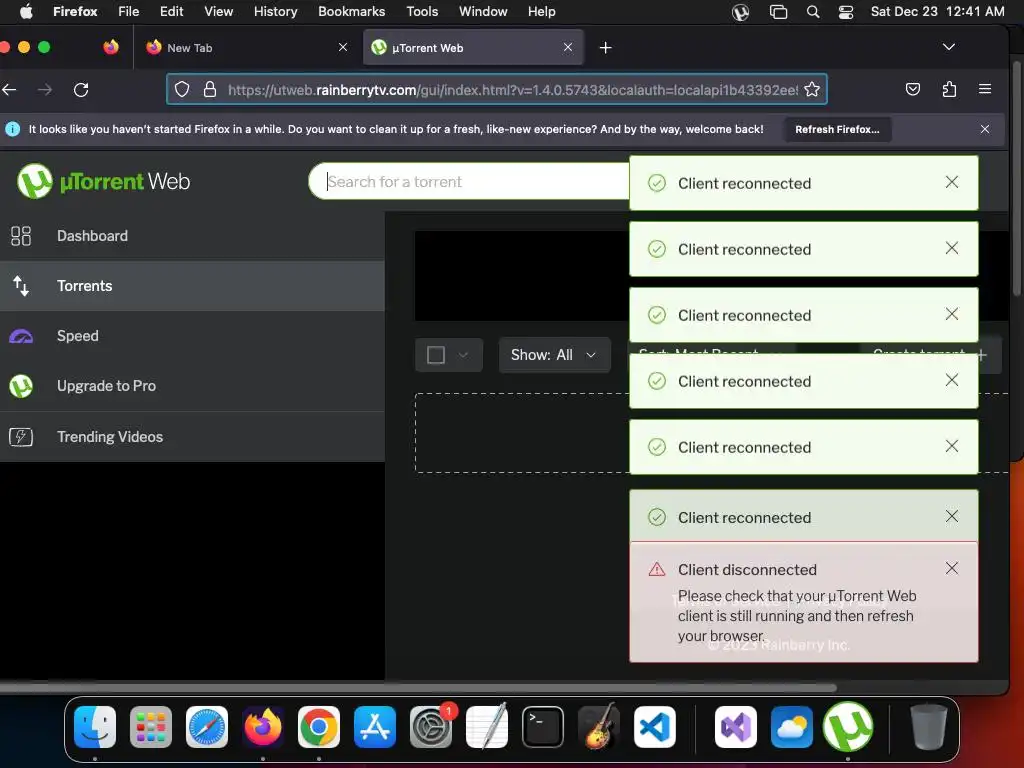The height and width of the screenshot is (768, 1024).
Task: Open the File menu
Action: point(128,11)
